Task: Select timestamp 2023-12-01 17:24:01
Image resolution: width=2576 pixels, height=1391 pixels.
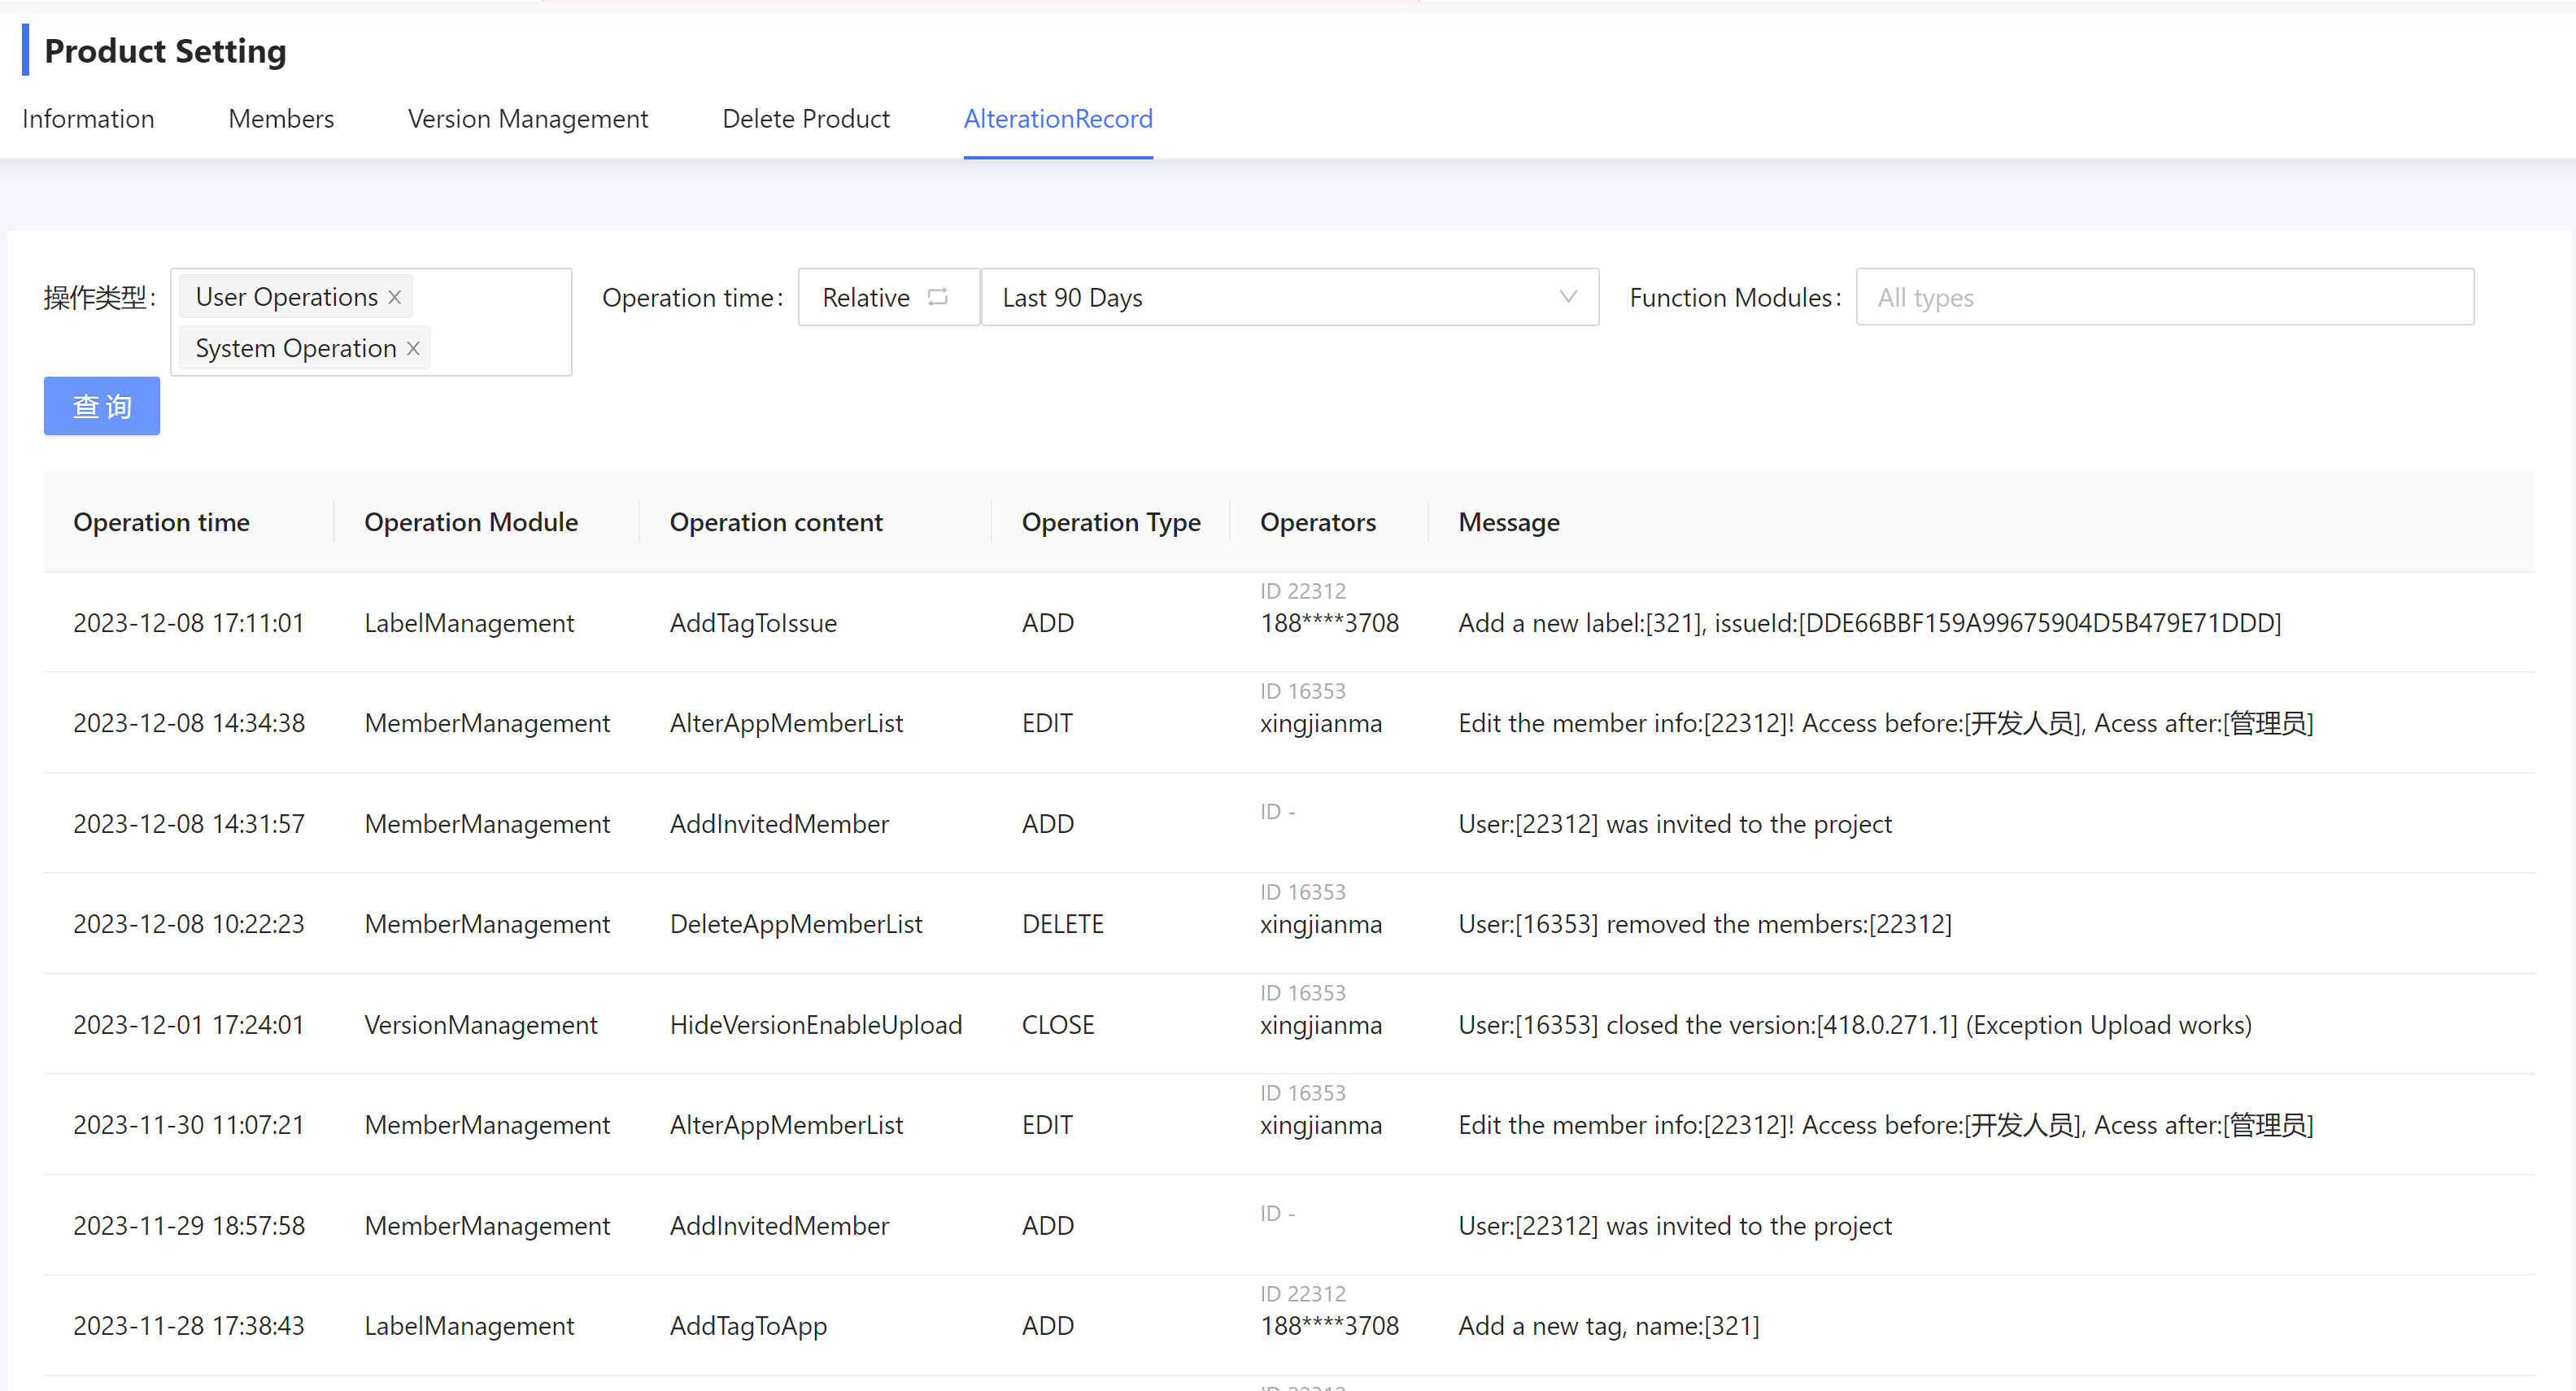Action: [x=188, y=1025]
